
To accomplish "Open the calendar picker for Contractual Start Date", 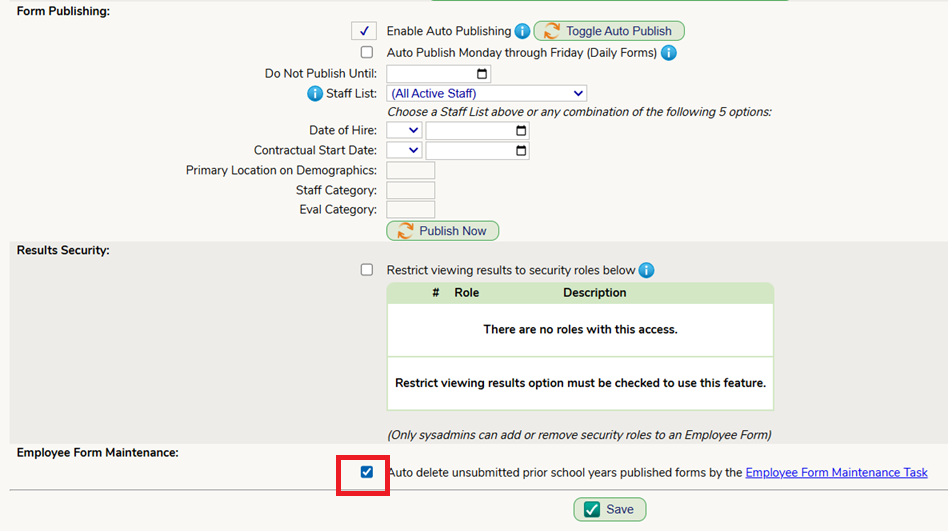I will pyautogui.click(x=521, y=150).
